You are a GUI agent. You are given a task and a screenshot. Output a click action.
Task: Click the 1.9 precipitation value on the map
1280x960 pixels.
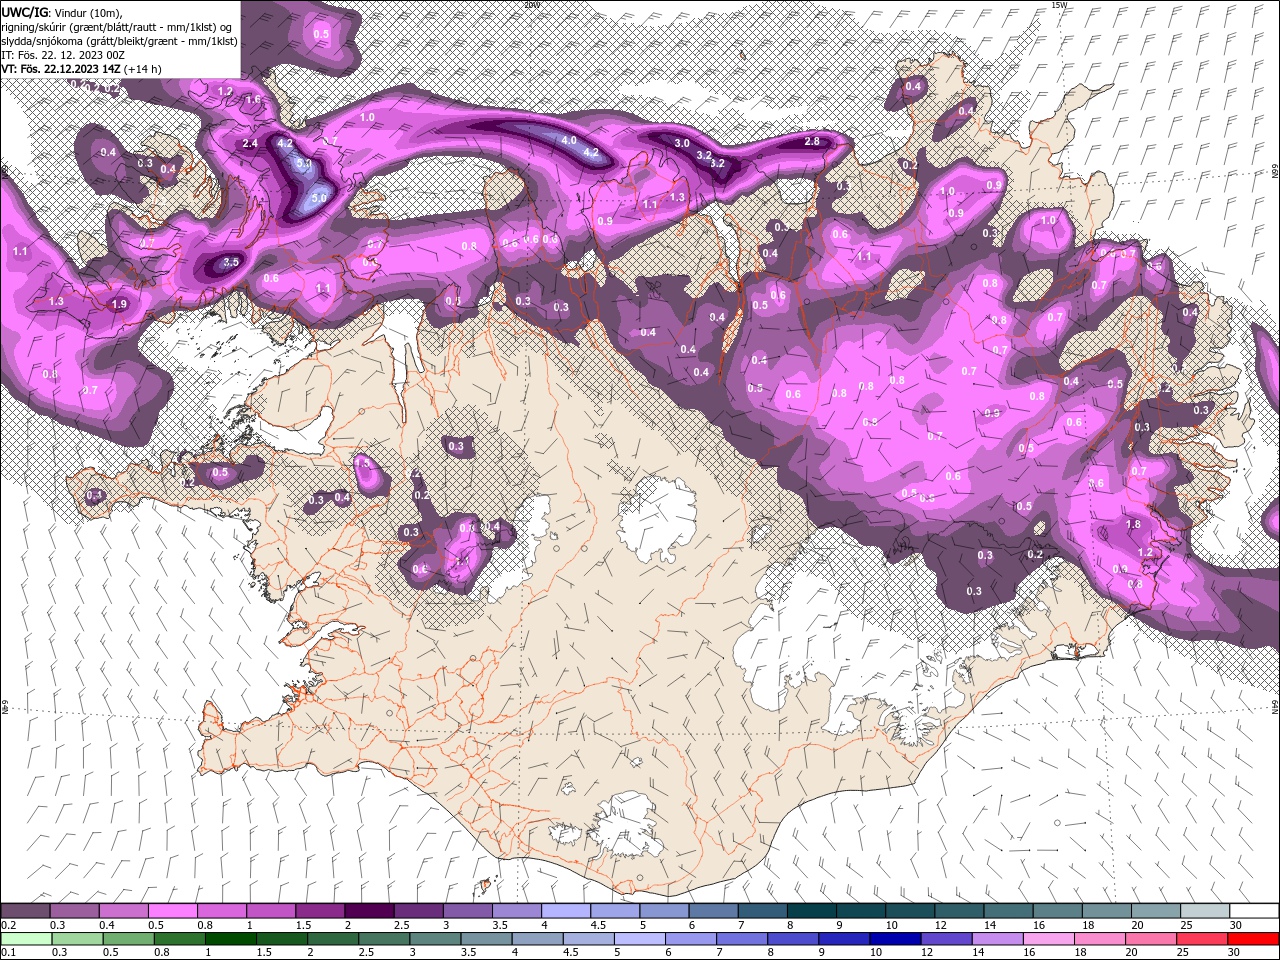tap(120, 304)
